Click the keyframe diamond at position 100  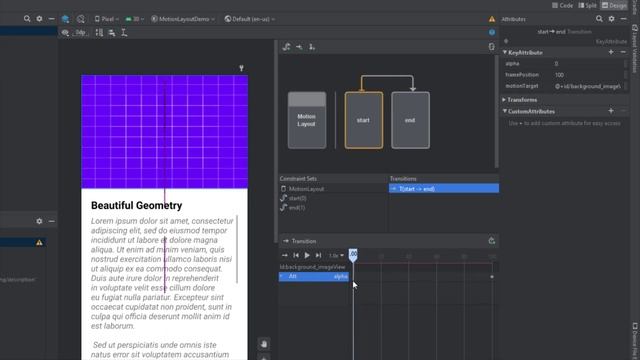(x=492, y=277)
